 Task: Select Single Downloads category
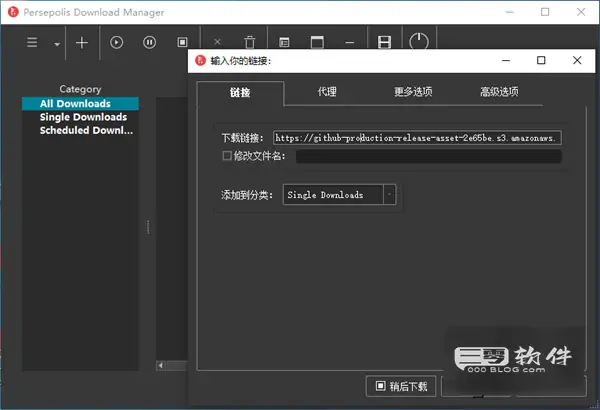click(80, 117)
